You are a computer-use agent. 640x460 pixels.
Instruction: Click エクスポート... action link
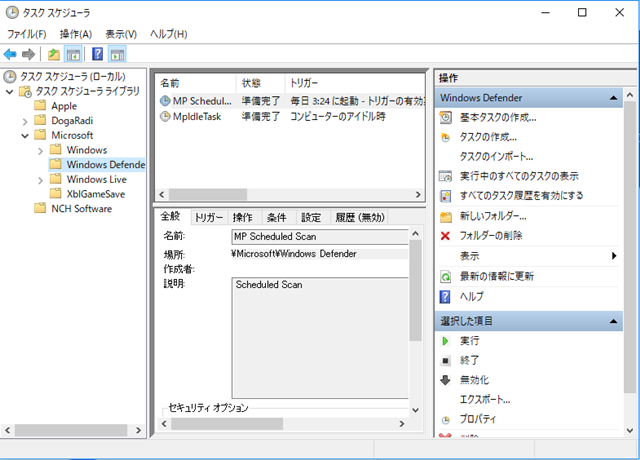click(x=485, y=400)
